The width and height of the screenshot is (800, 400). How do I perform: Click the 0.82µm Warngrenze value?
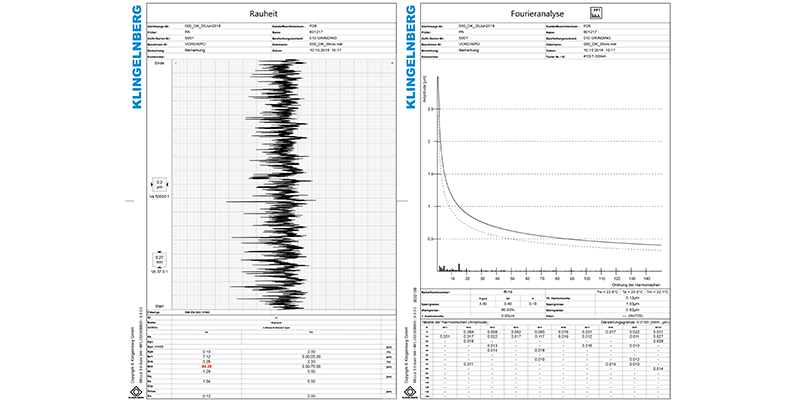(x=633, y=310)
